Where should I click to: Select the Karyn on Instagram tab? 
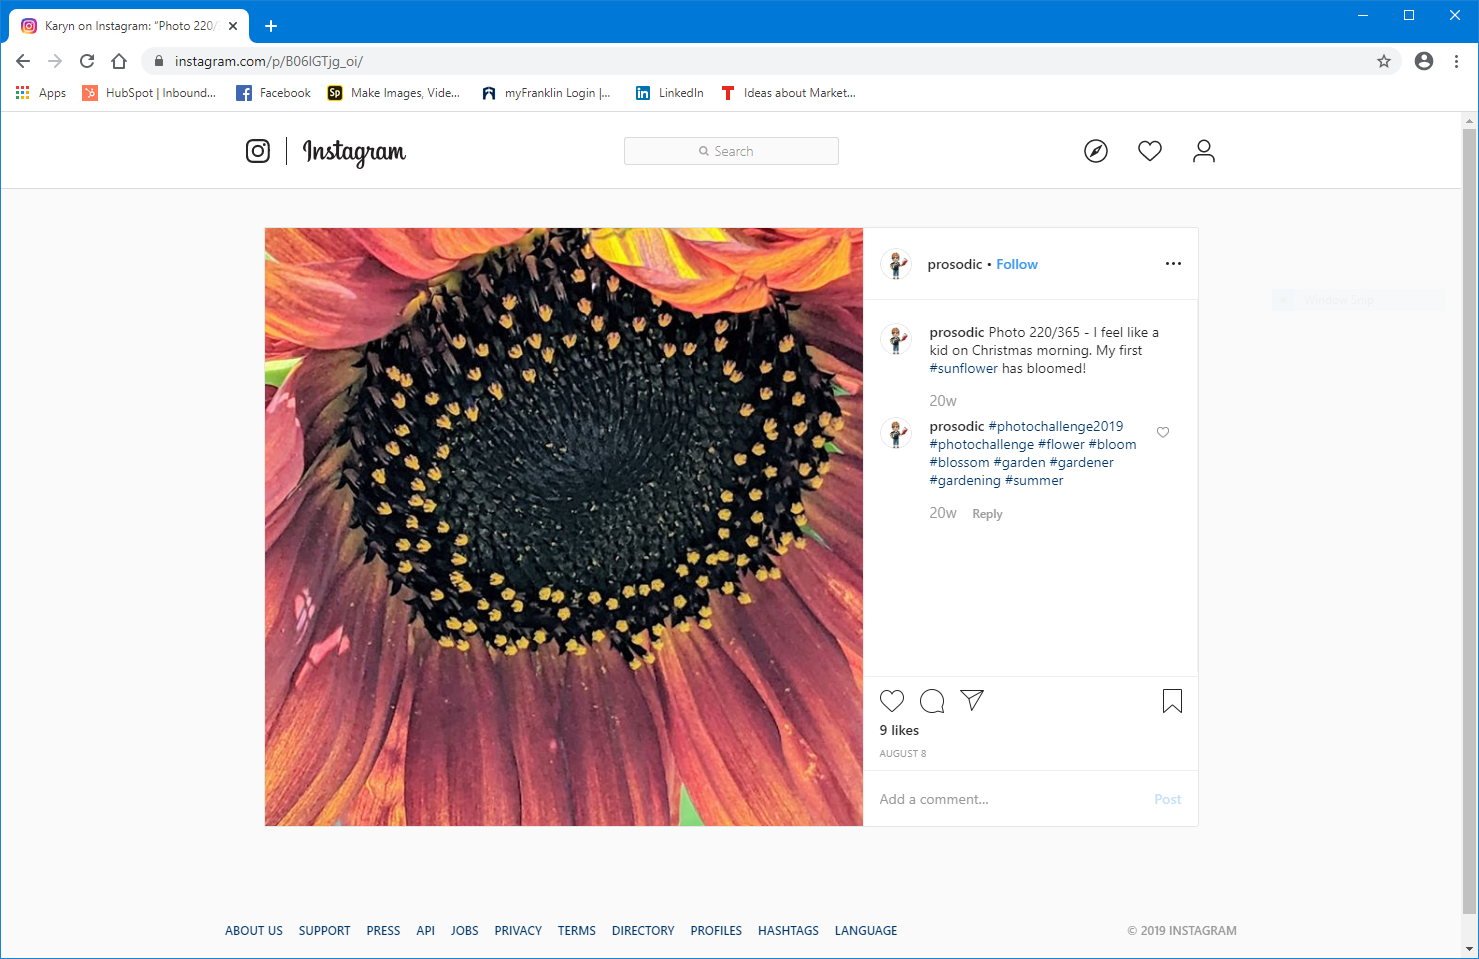(x=129, y=26)
